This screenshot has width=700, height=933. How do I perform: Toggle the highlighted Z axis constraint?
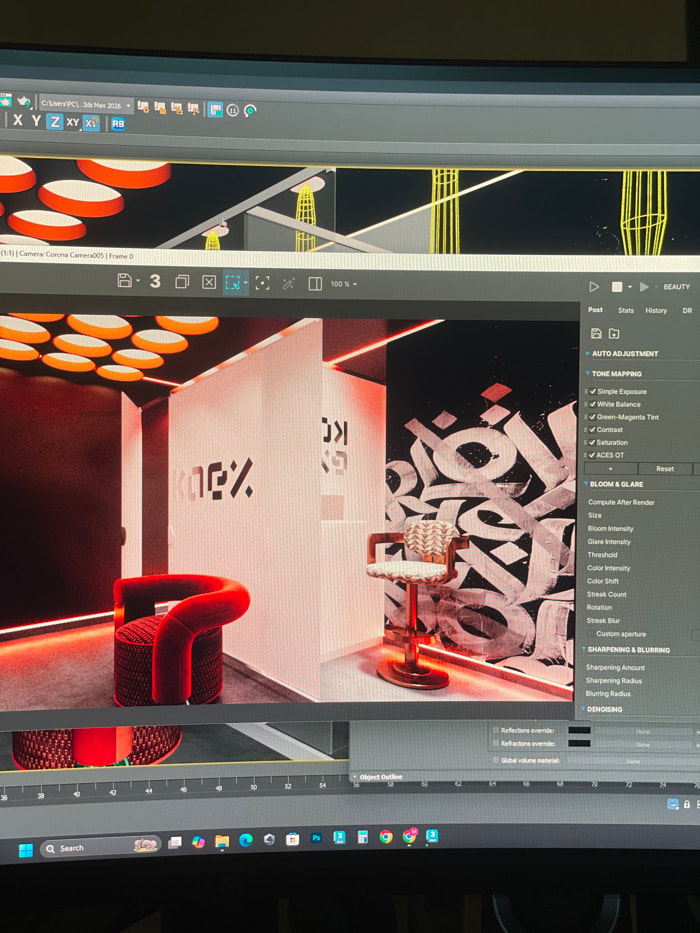click(55, 121)
